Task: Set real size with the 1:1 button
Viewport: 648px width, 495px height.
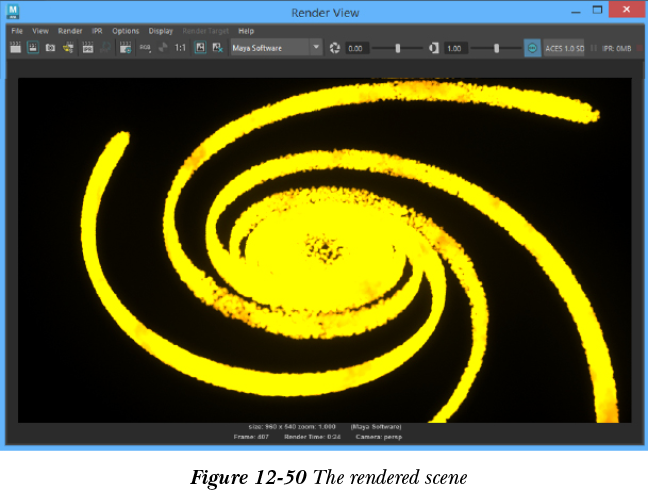Action: 180,47
